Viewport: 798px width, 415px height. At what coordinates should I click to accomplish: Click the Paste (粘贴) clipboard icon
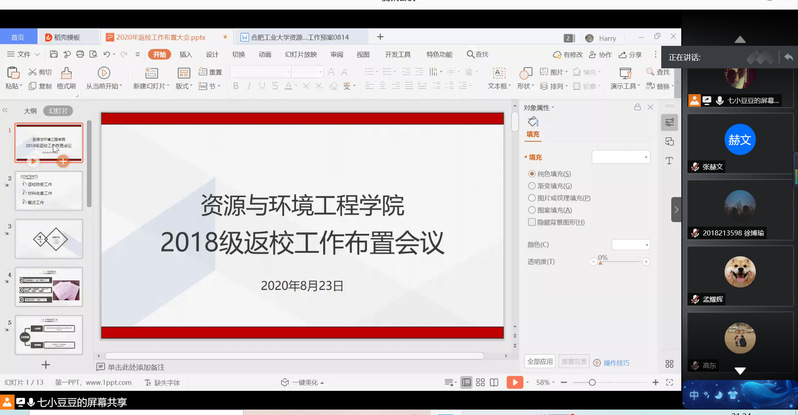[x=12, y=73]
